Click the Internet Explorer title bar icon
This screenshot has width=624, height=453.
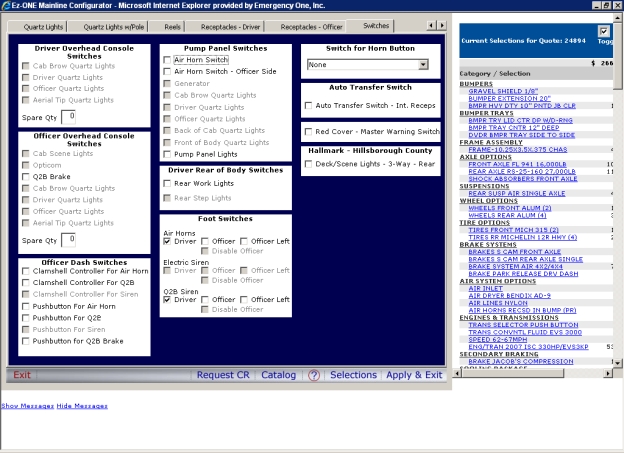click(6, 6)
